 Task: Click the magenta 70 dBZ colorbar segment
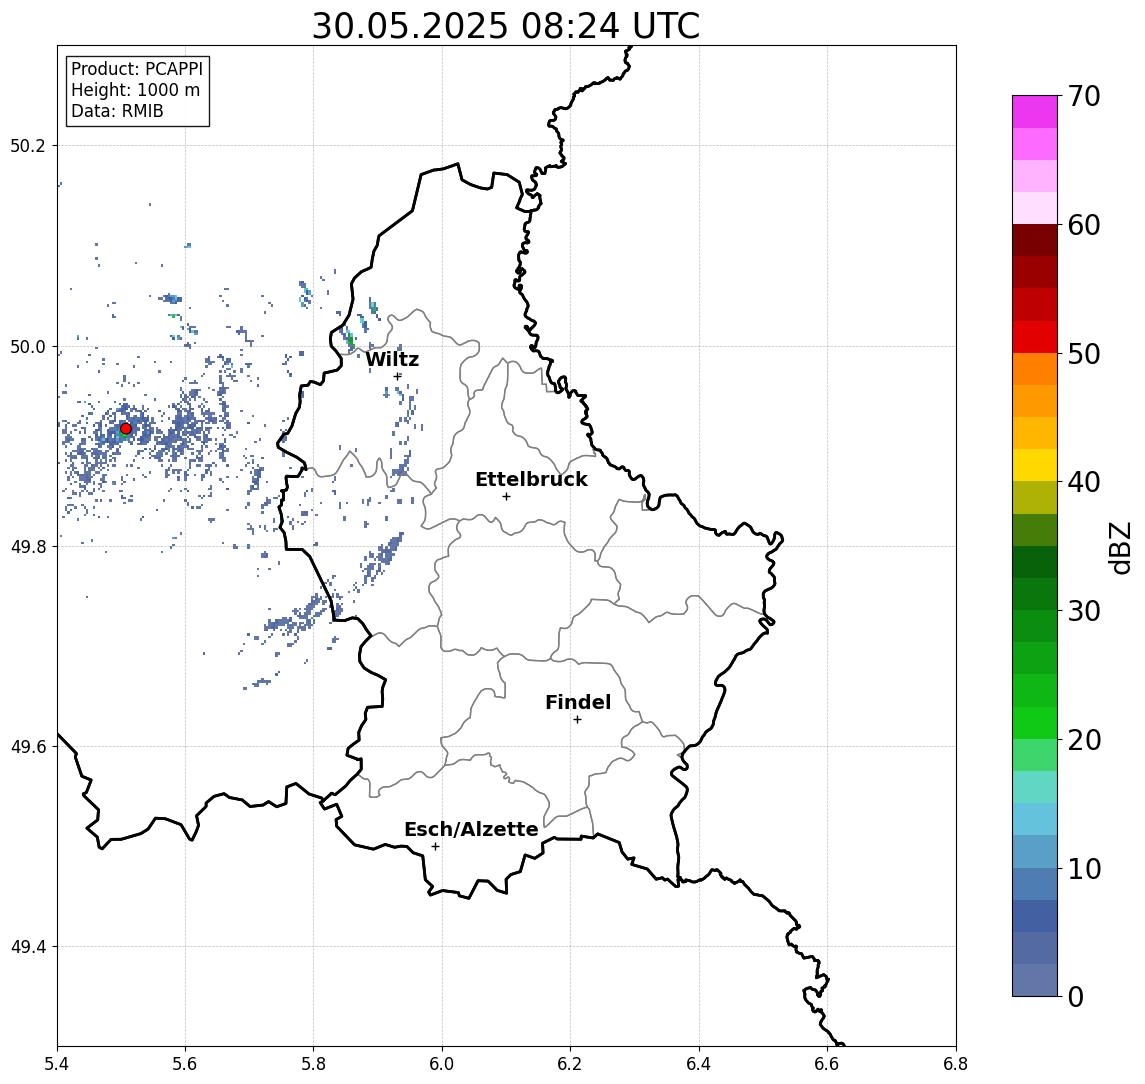coord(1035,112)
